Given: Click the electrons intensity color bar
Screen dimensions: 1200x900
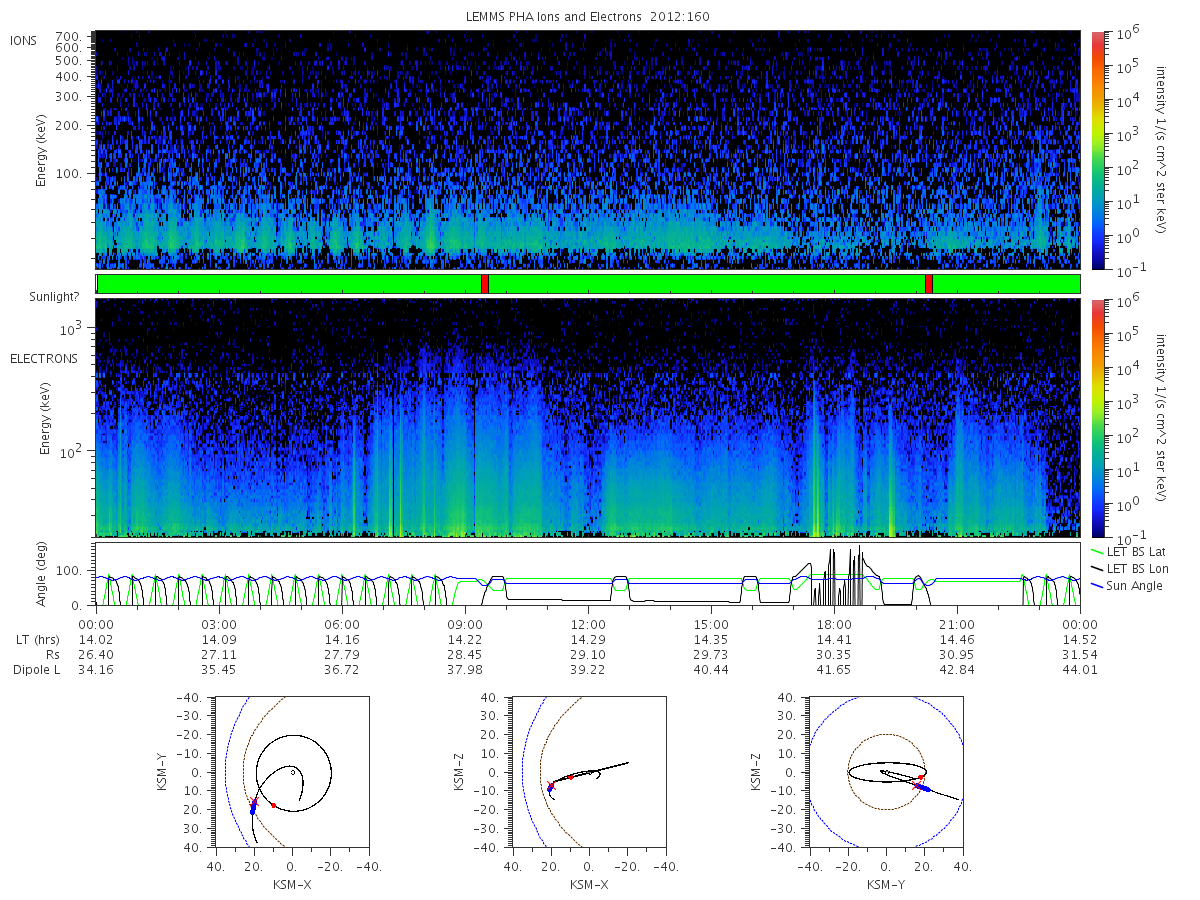Looking at the screenshot, I should point(1098,418).
